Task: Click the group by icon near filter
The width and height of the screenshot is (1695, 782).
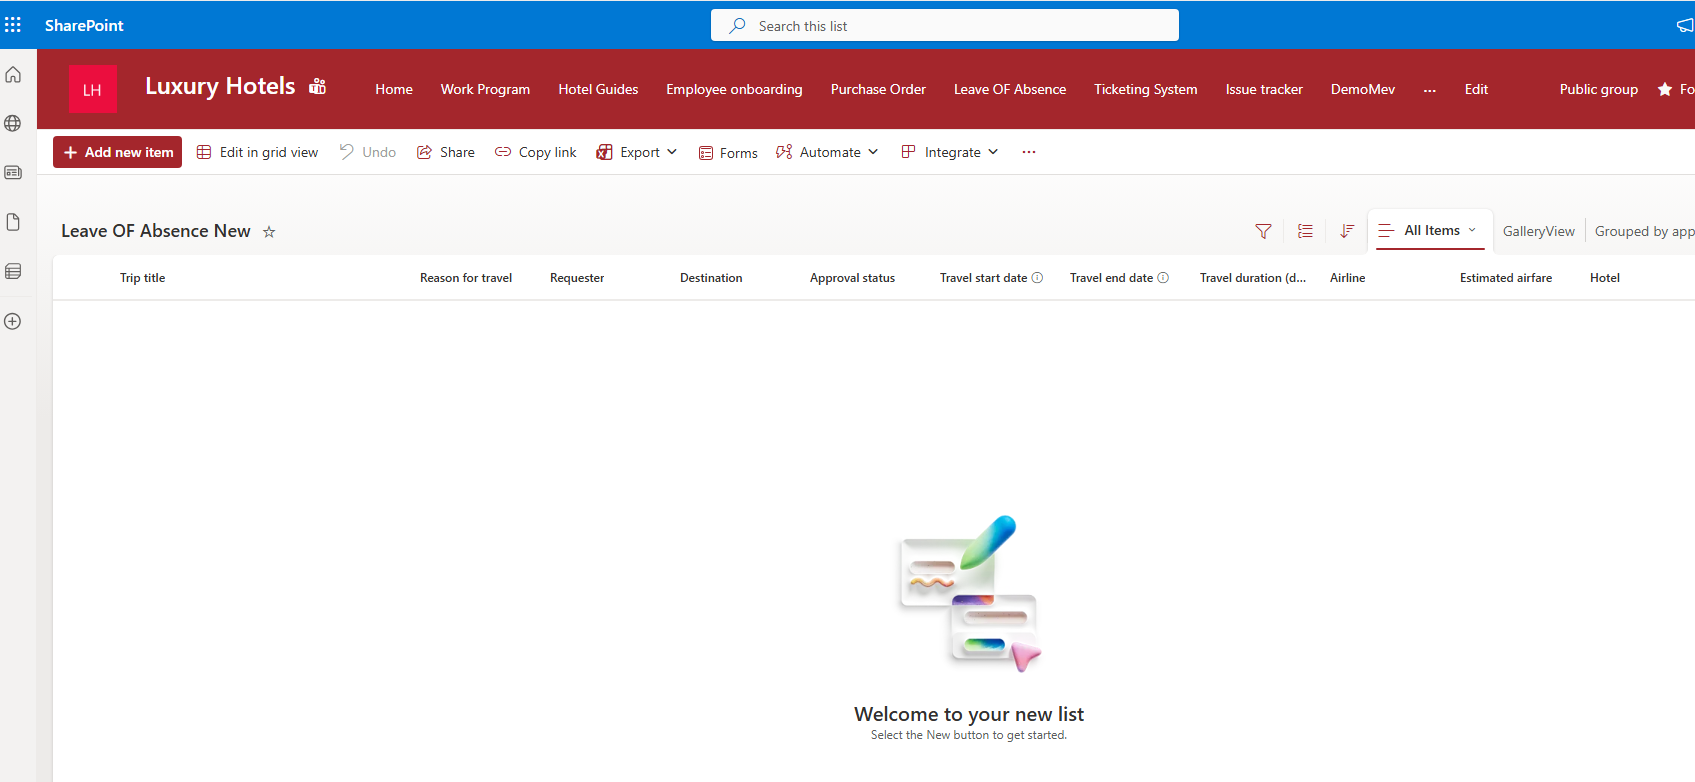Action: [x=1305, y=231]
